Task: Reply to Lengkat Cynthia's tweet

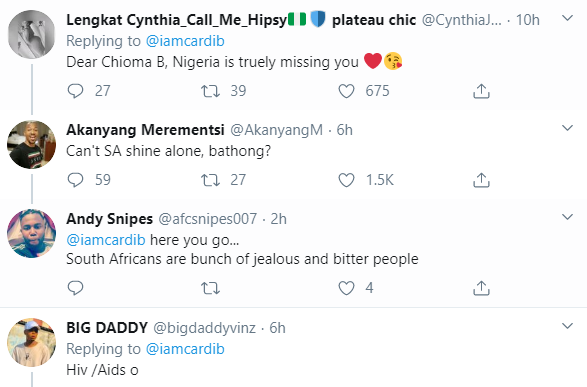Action: tap(75, 91)
